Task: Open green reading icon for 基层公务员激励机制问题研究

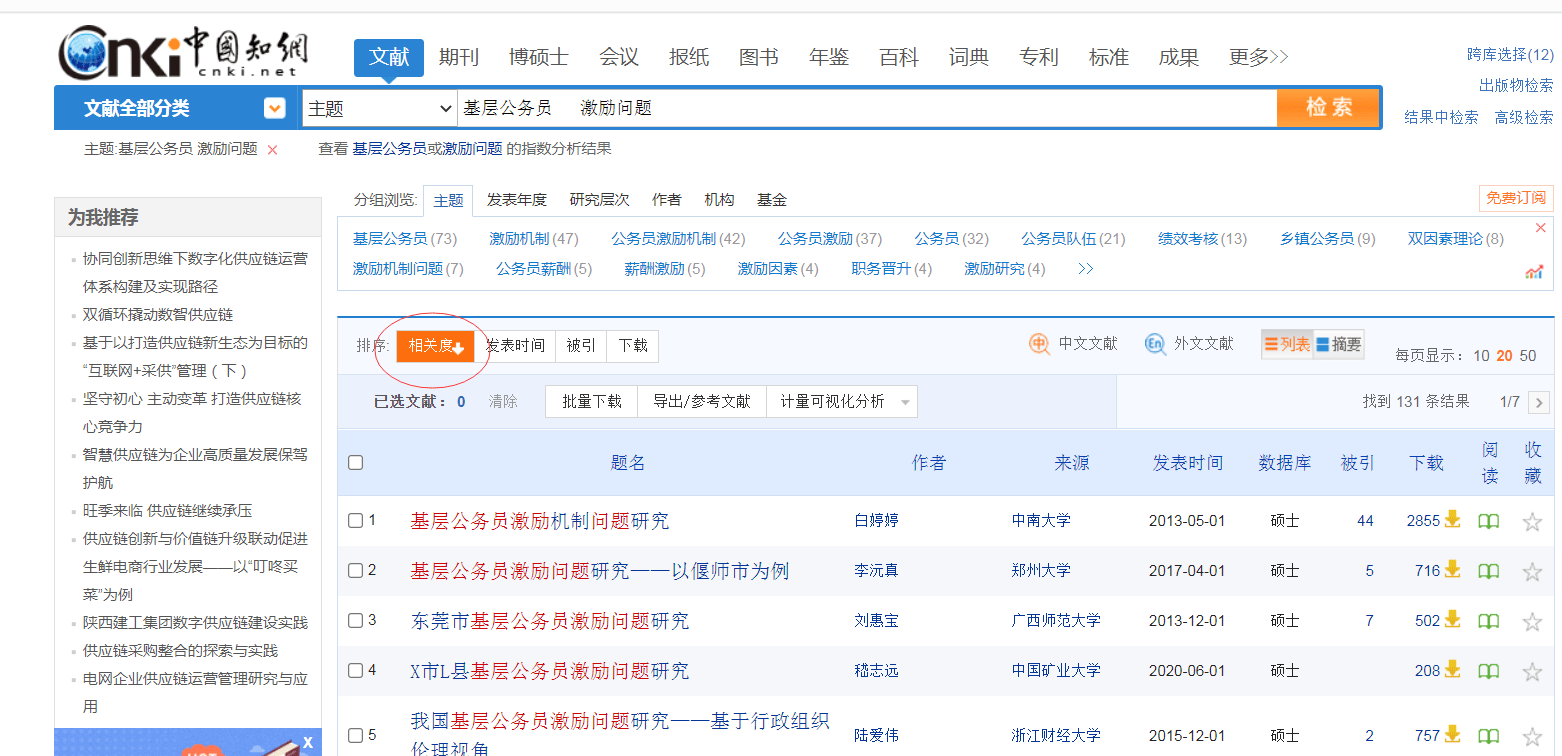Action: coord(1488,520)
